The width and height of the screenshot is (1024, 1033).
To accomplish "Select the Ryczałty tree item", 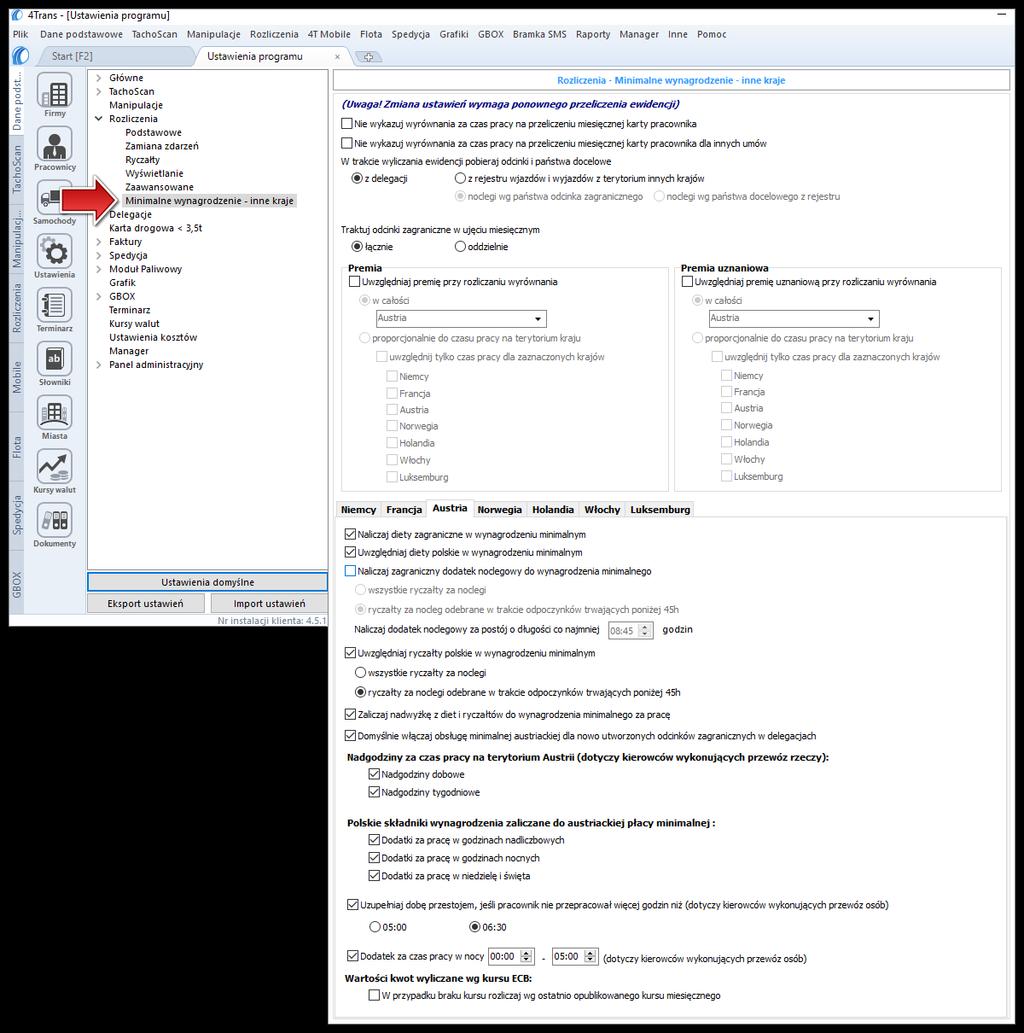I will tap(142, 159).
